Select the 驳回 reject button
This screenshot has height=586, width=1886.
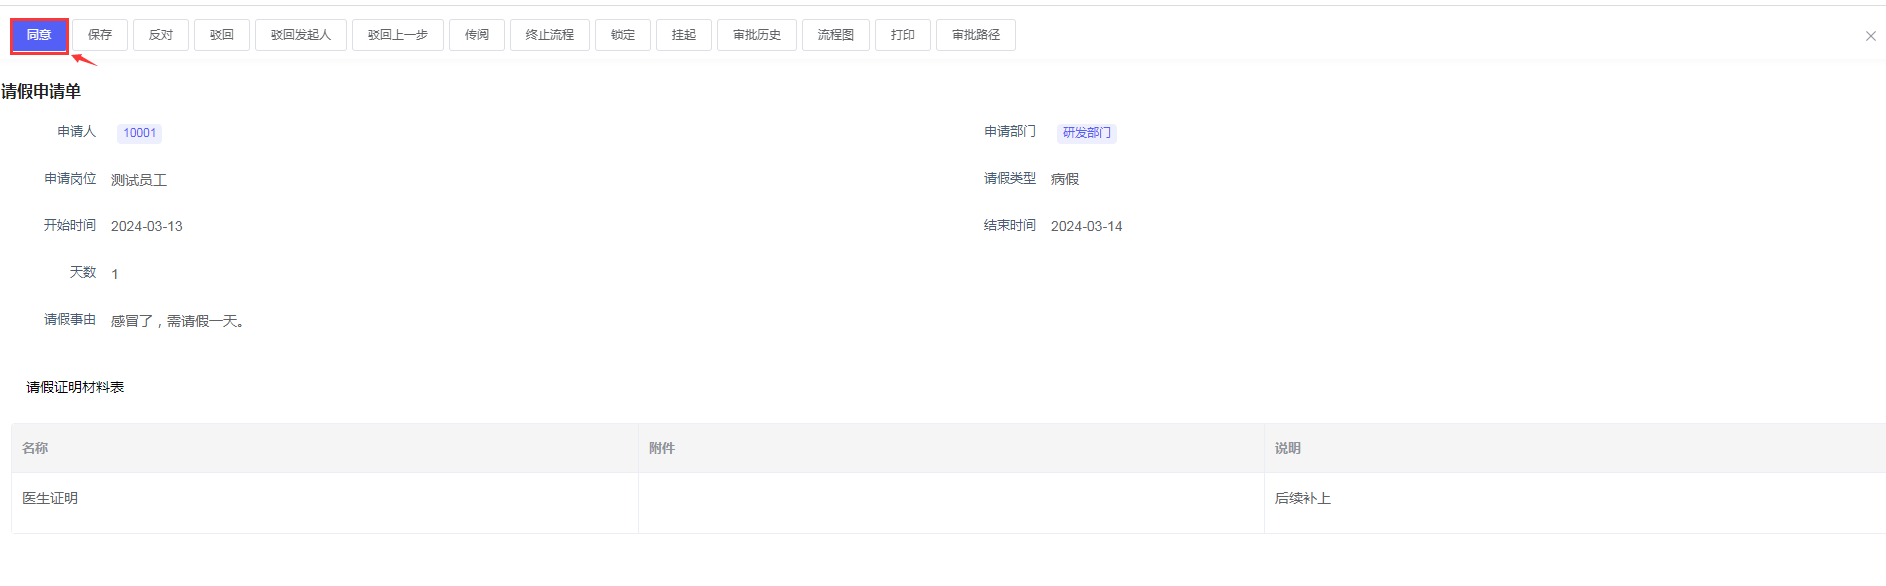click(x=221, y=35)
